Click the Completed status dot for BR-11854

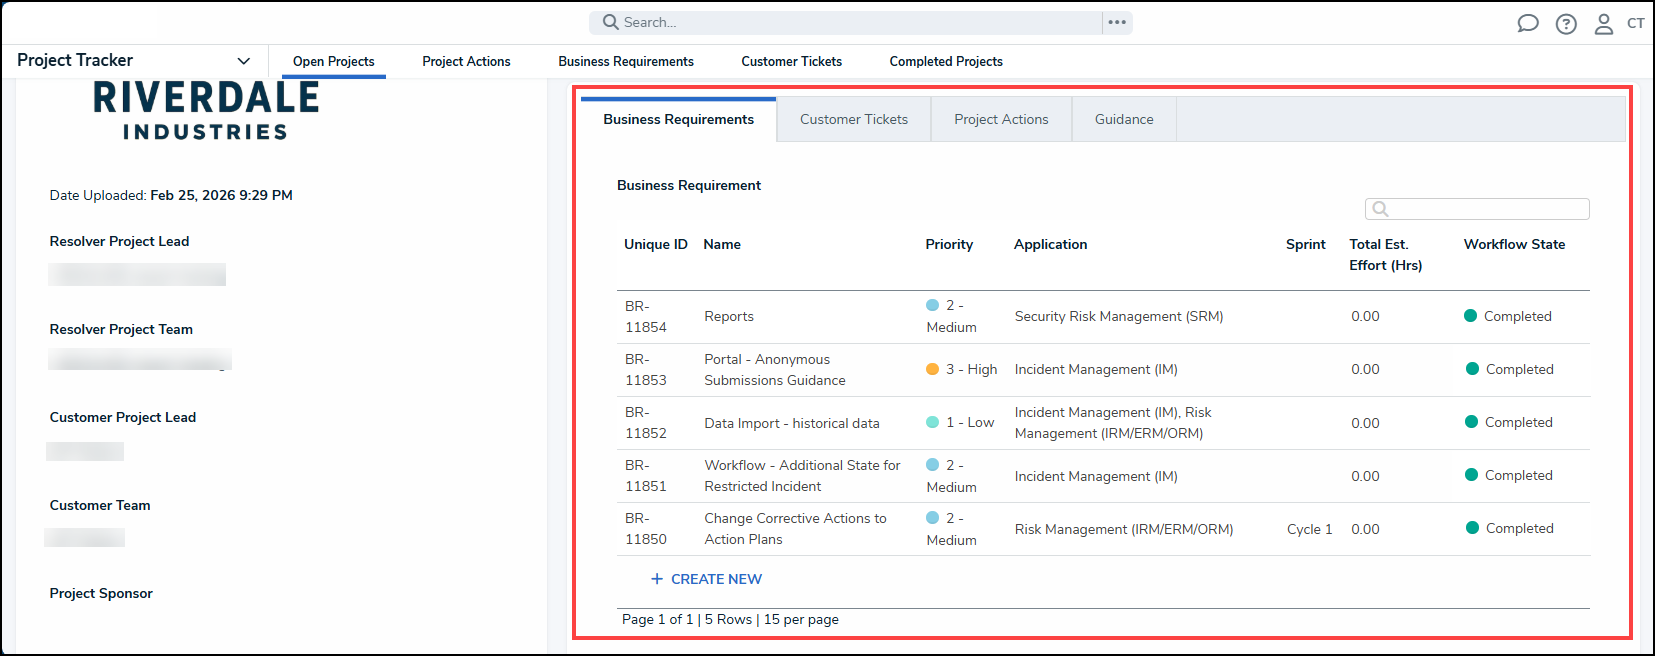[x=1470, y=316]
